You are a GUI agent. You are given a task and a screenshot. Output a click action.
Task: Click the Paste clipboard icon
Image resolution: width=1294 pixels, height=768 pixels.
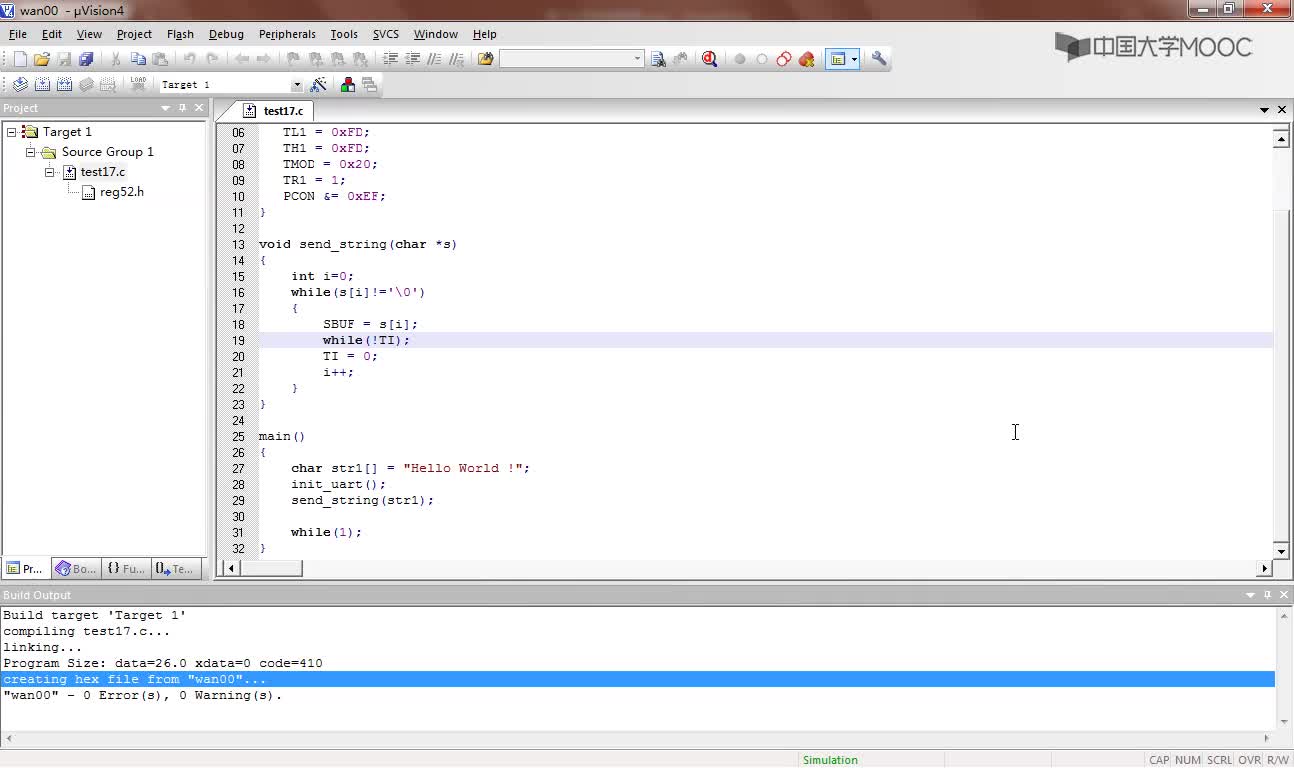(160, 59)
